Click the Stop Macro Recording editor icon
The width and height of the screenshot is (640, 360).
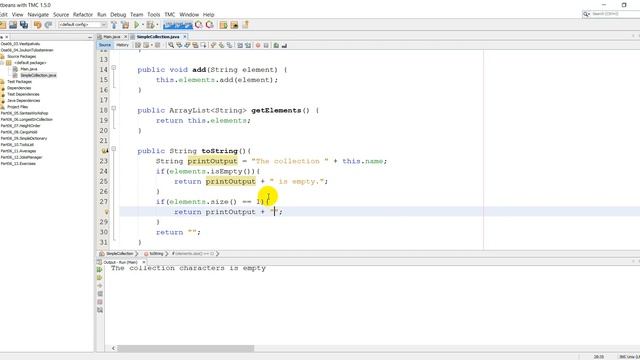[x=266, y=45]
